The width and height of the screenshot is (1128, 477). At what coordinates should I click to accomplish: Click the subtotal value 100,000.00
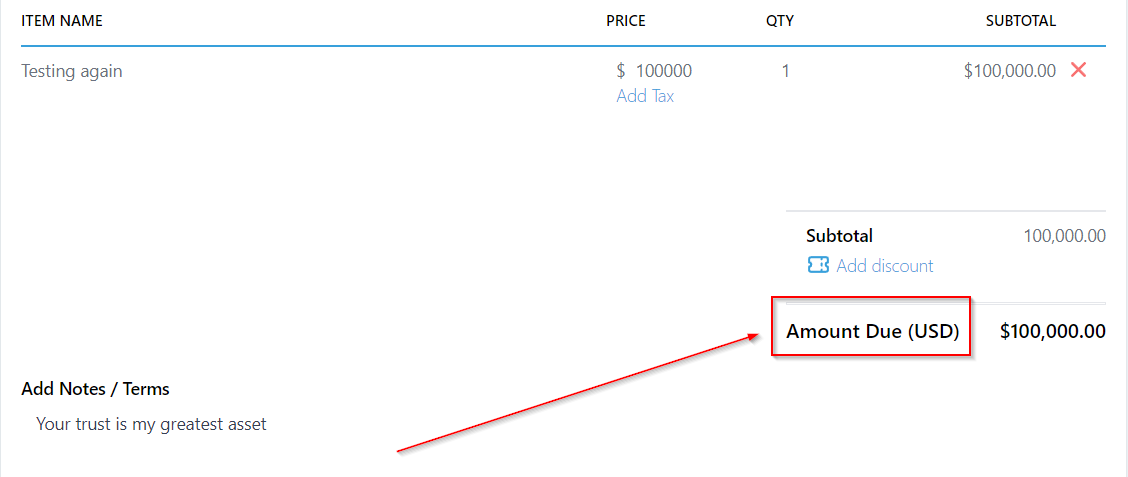(x=1064, y=236)
